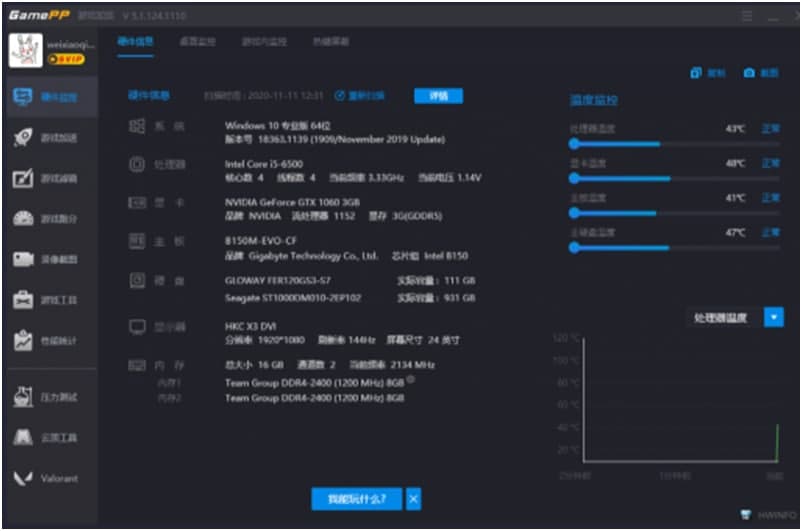This screenshot has width=802, height=531.
Task: Select the rocket game acceleration icon
Action: click(x=23, y=137)
